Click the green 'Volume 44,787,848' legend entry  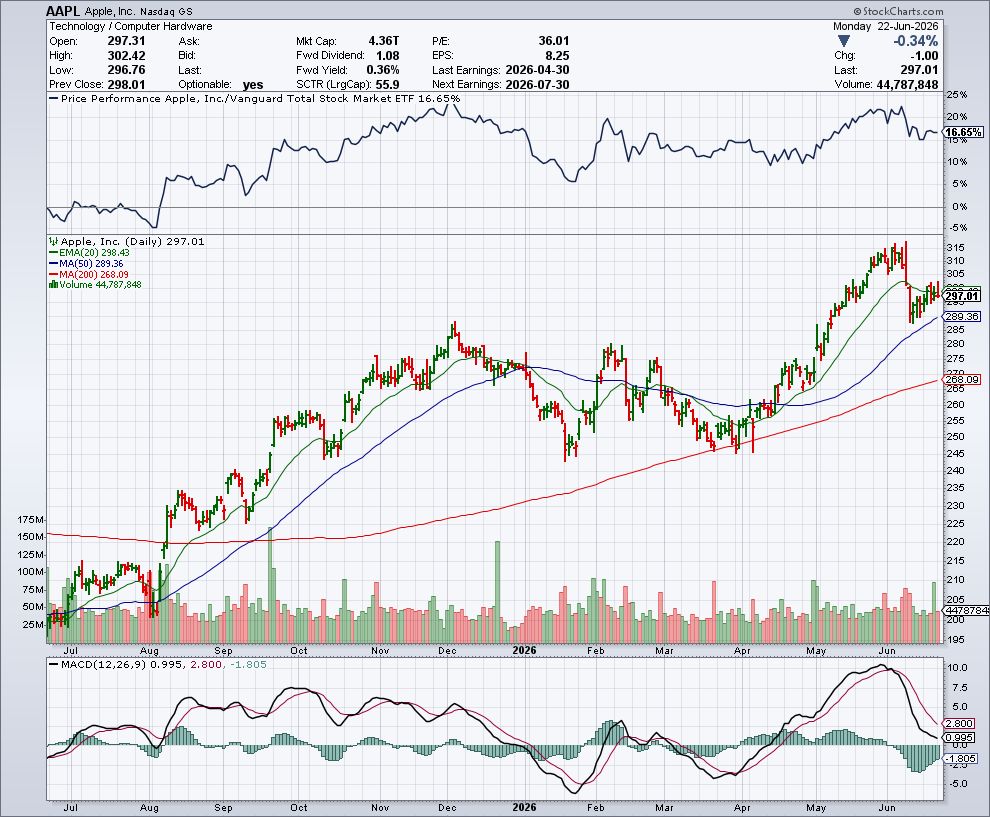[100, 285]
